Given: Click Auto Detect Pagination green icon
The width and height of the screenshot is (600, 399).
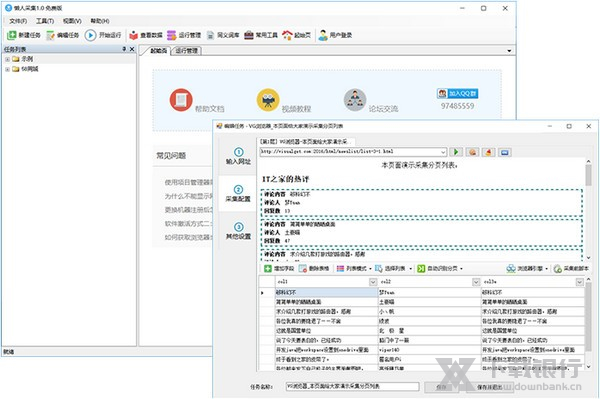Looking at the screenshot, I should (421, 269).
